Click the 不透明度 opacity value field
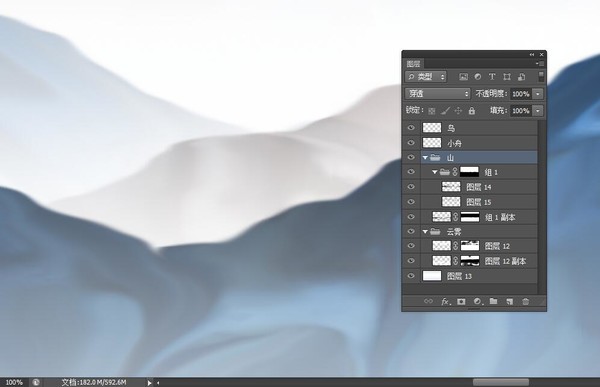This screenshot has width=600, height=387. [x=521, y=94]
